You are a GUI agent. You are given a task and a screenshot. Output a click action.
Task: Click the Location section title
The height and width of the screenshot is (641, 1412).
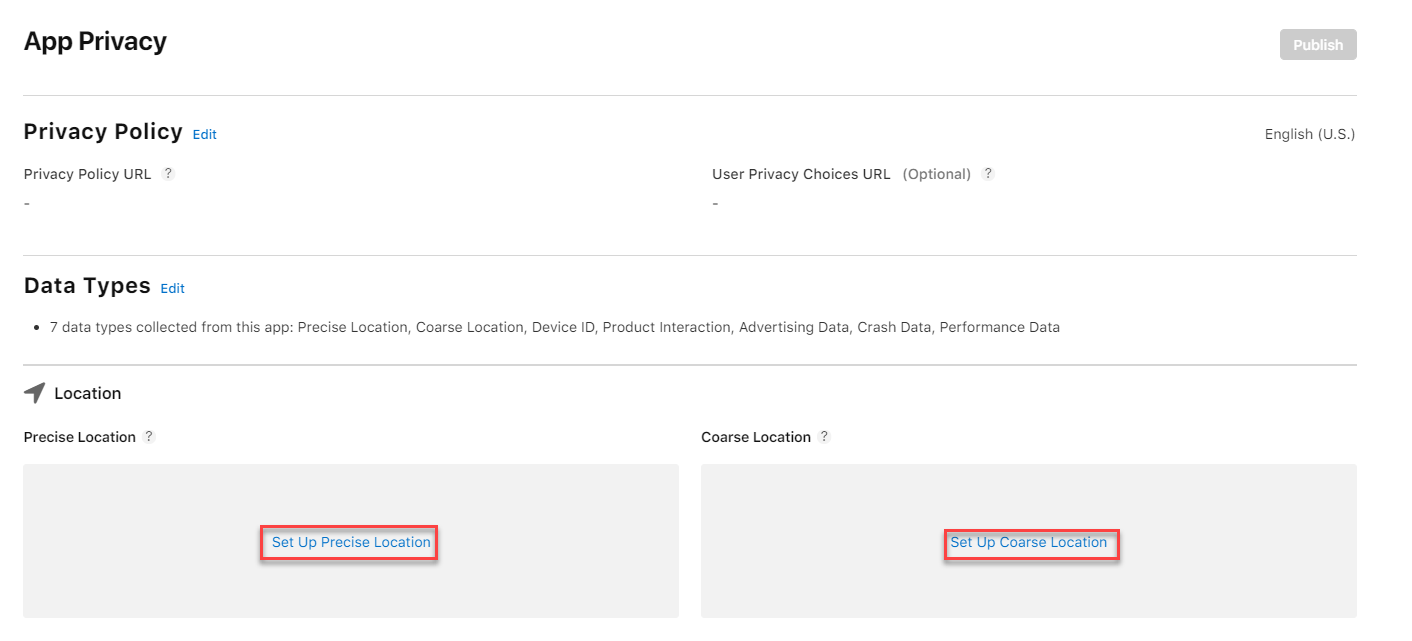click(88, 393)
